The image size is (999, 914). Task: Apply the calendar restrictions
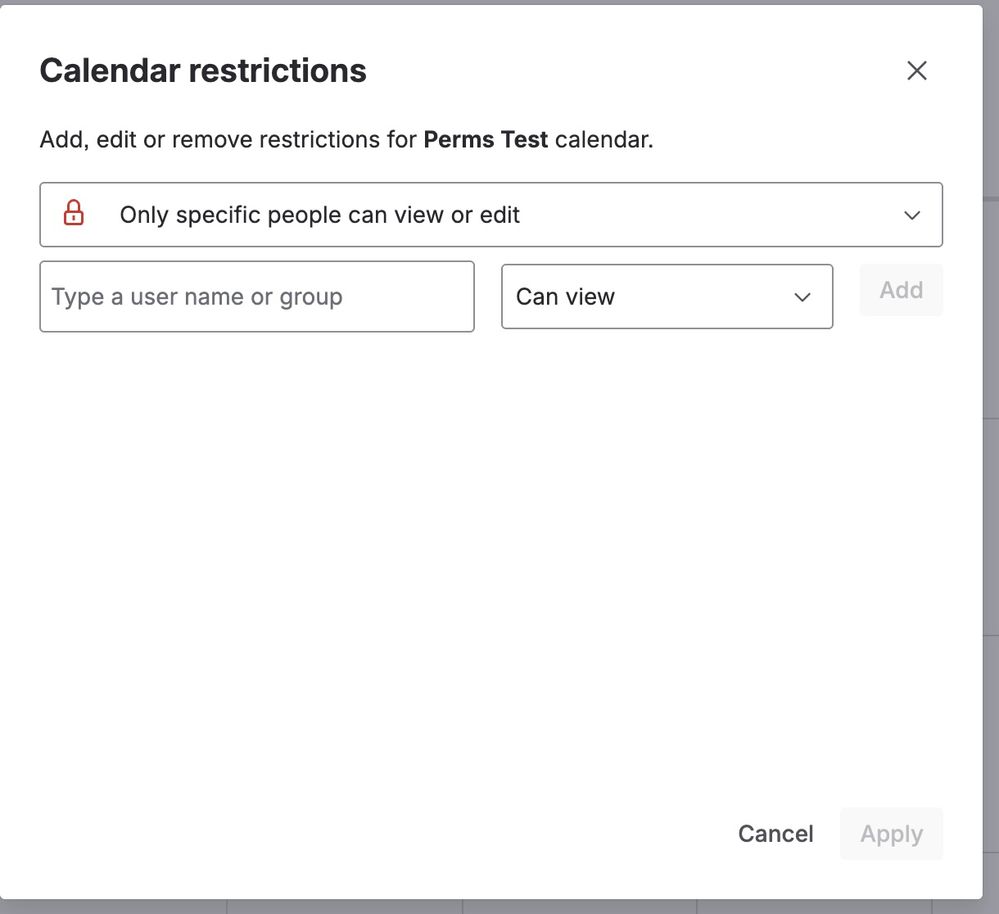click(x=891, y=834)
